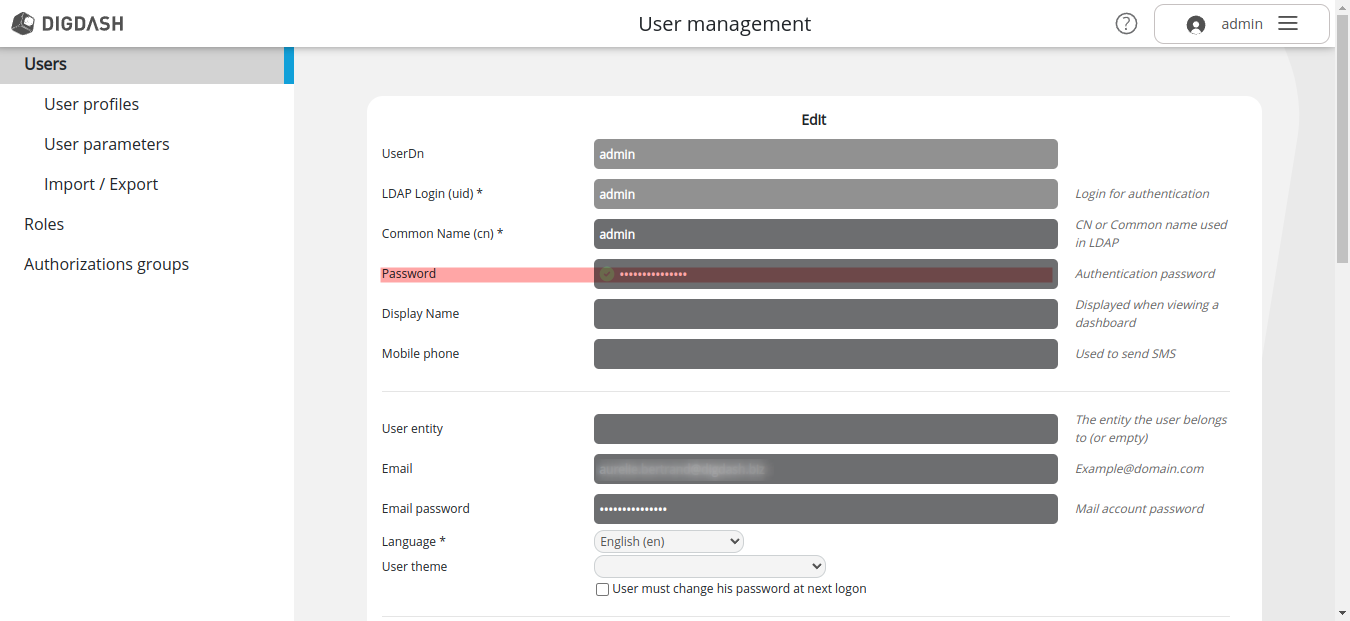Select Users in the sidebar
The image size is (1350, 621).
pos(46,64)
